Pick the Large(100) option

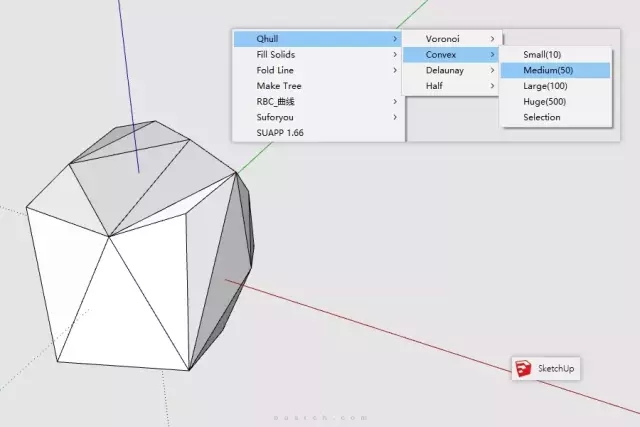(x=547, y=86)
